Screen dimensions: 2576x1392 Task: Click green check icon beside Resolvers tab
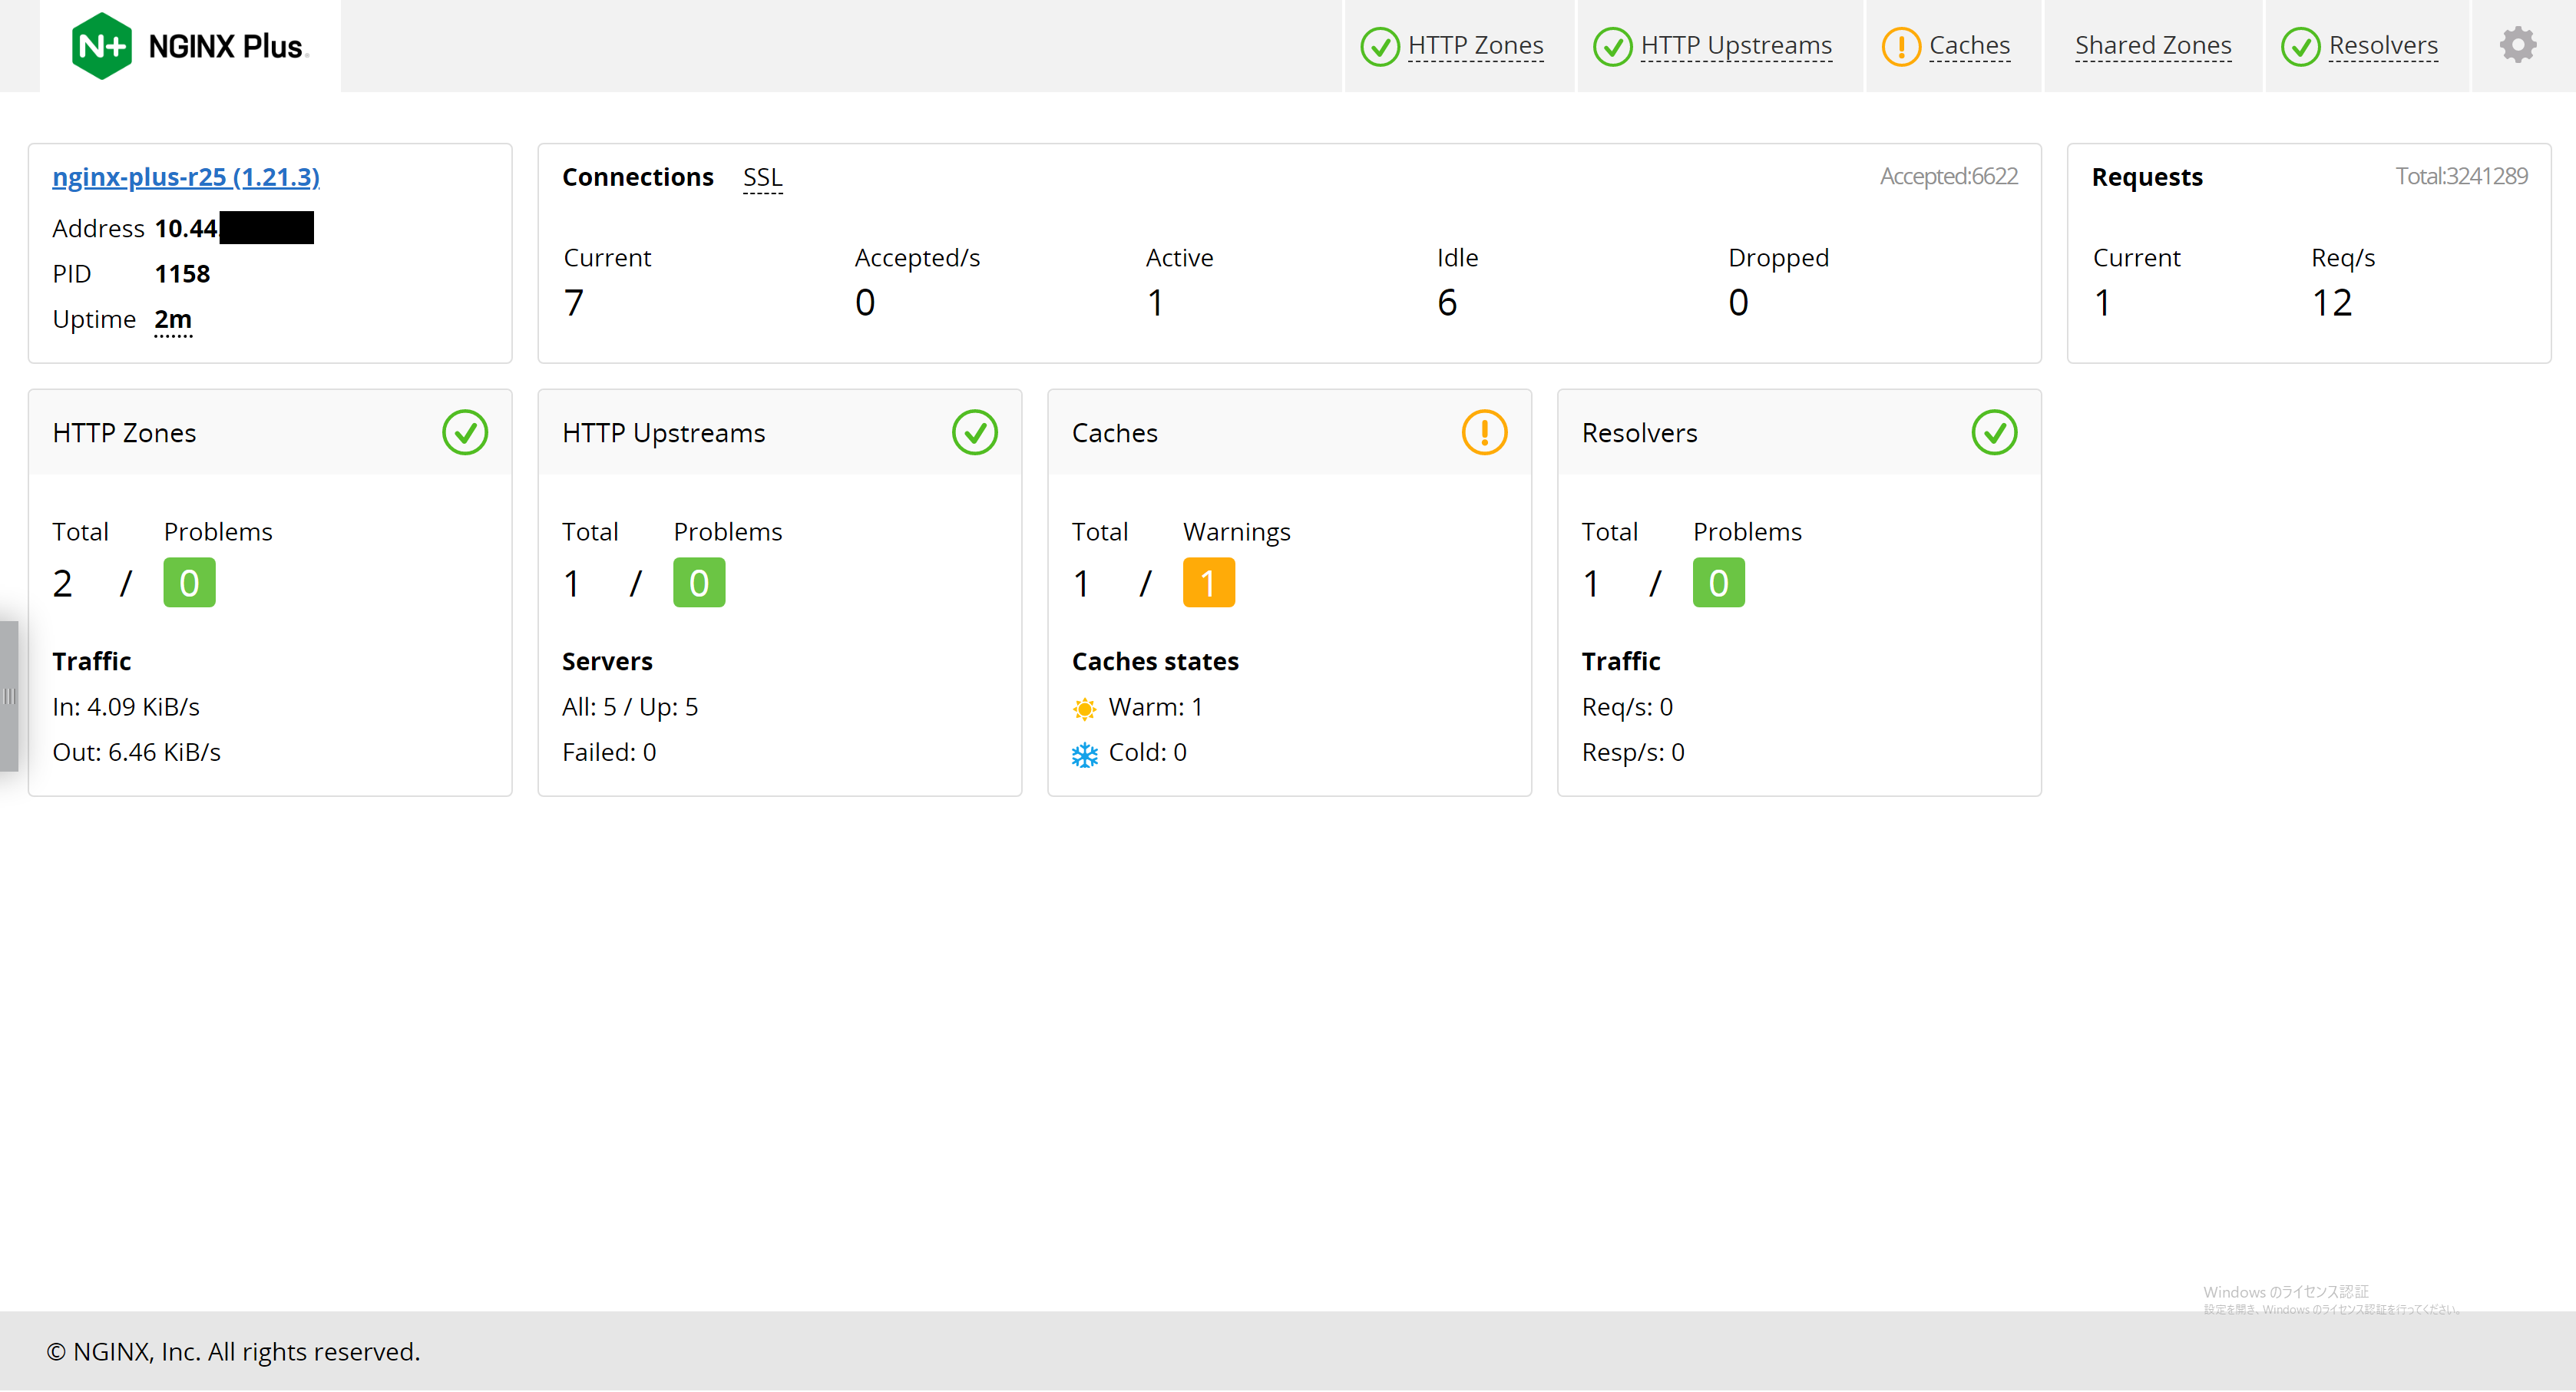pyautogui.click(x=2300, y=46)
